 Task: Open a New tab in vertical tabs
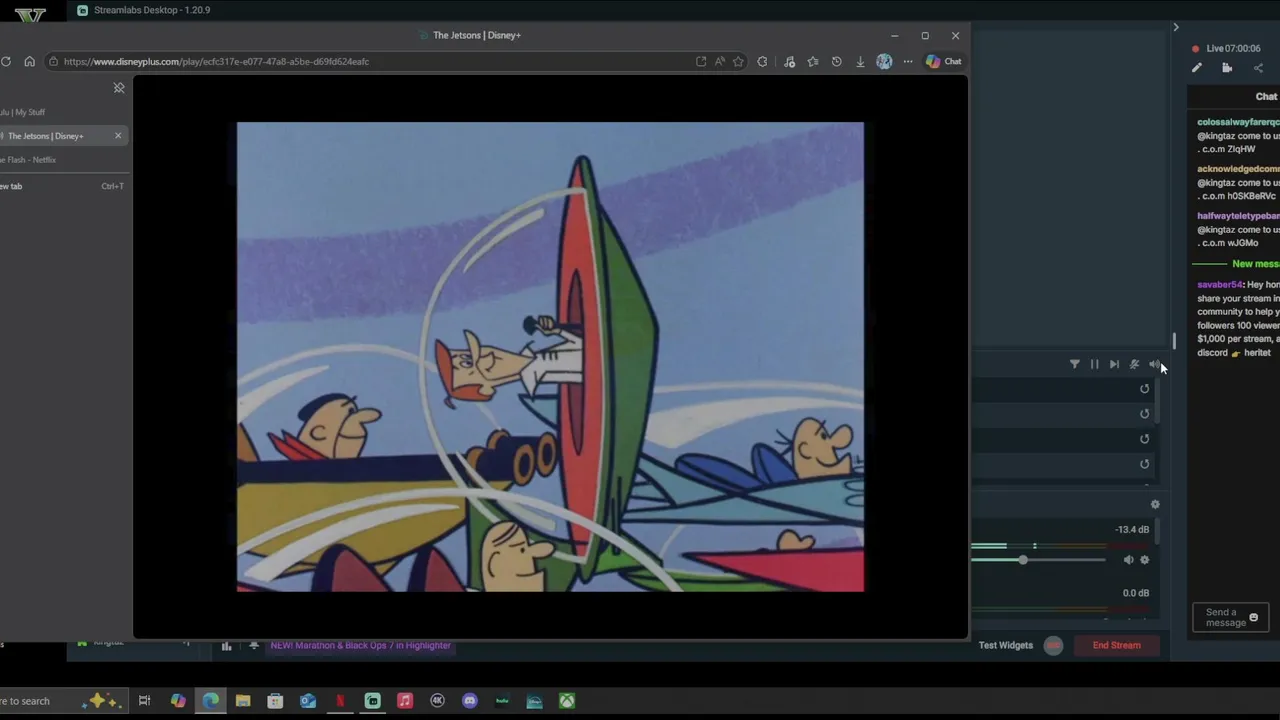(x=63, y=185)
